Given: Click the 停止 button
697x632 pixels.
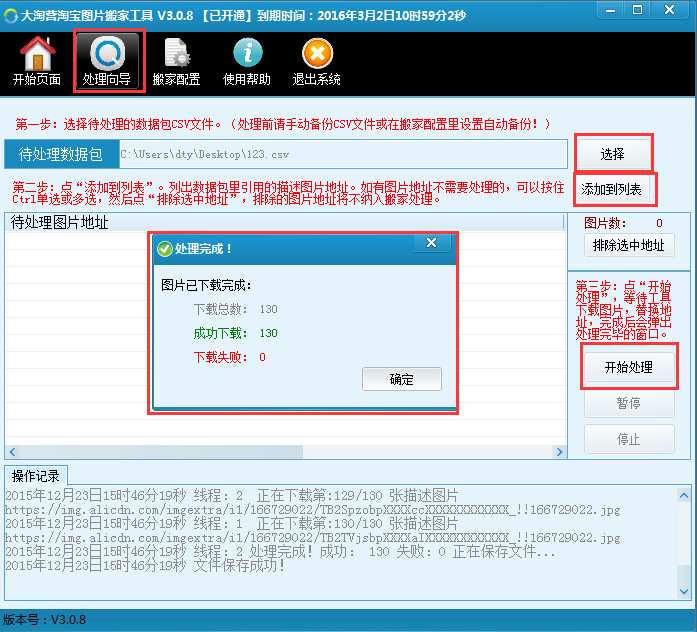Looking at the screenshot, I should [x=629, y=439].
